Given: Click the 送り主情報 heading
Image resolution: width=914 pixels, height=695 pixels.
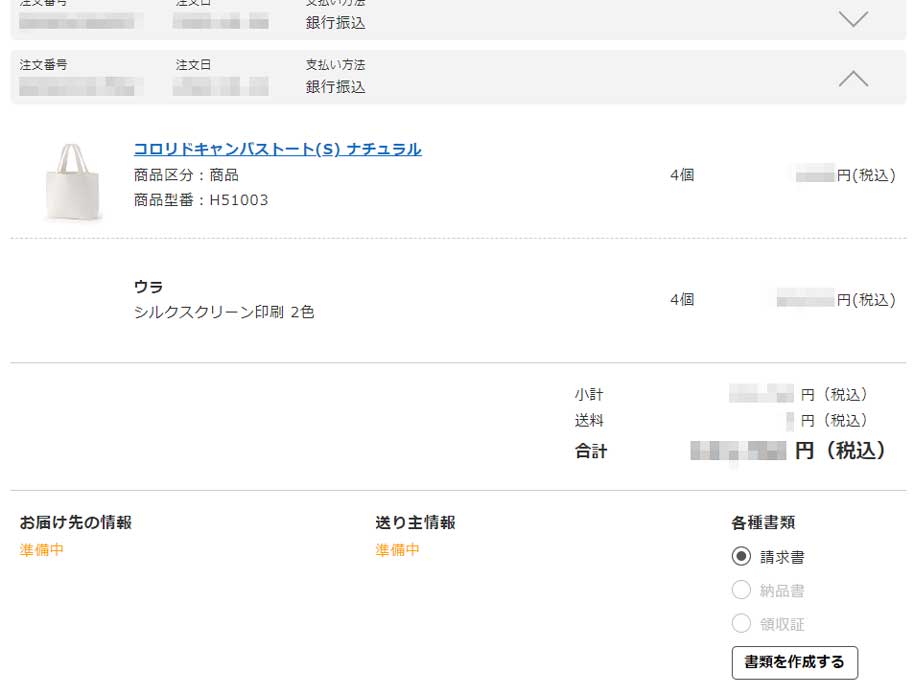Looking at the screenshot, I should coord(415,522).
